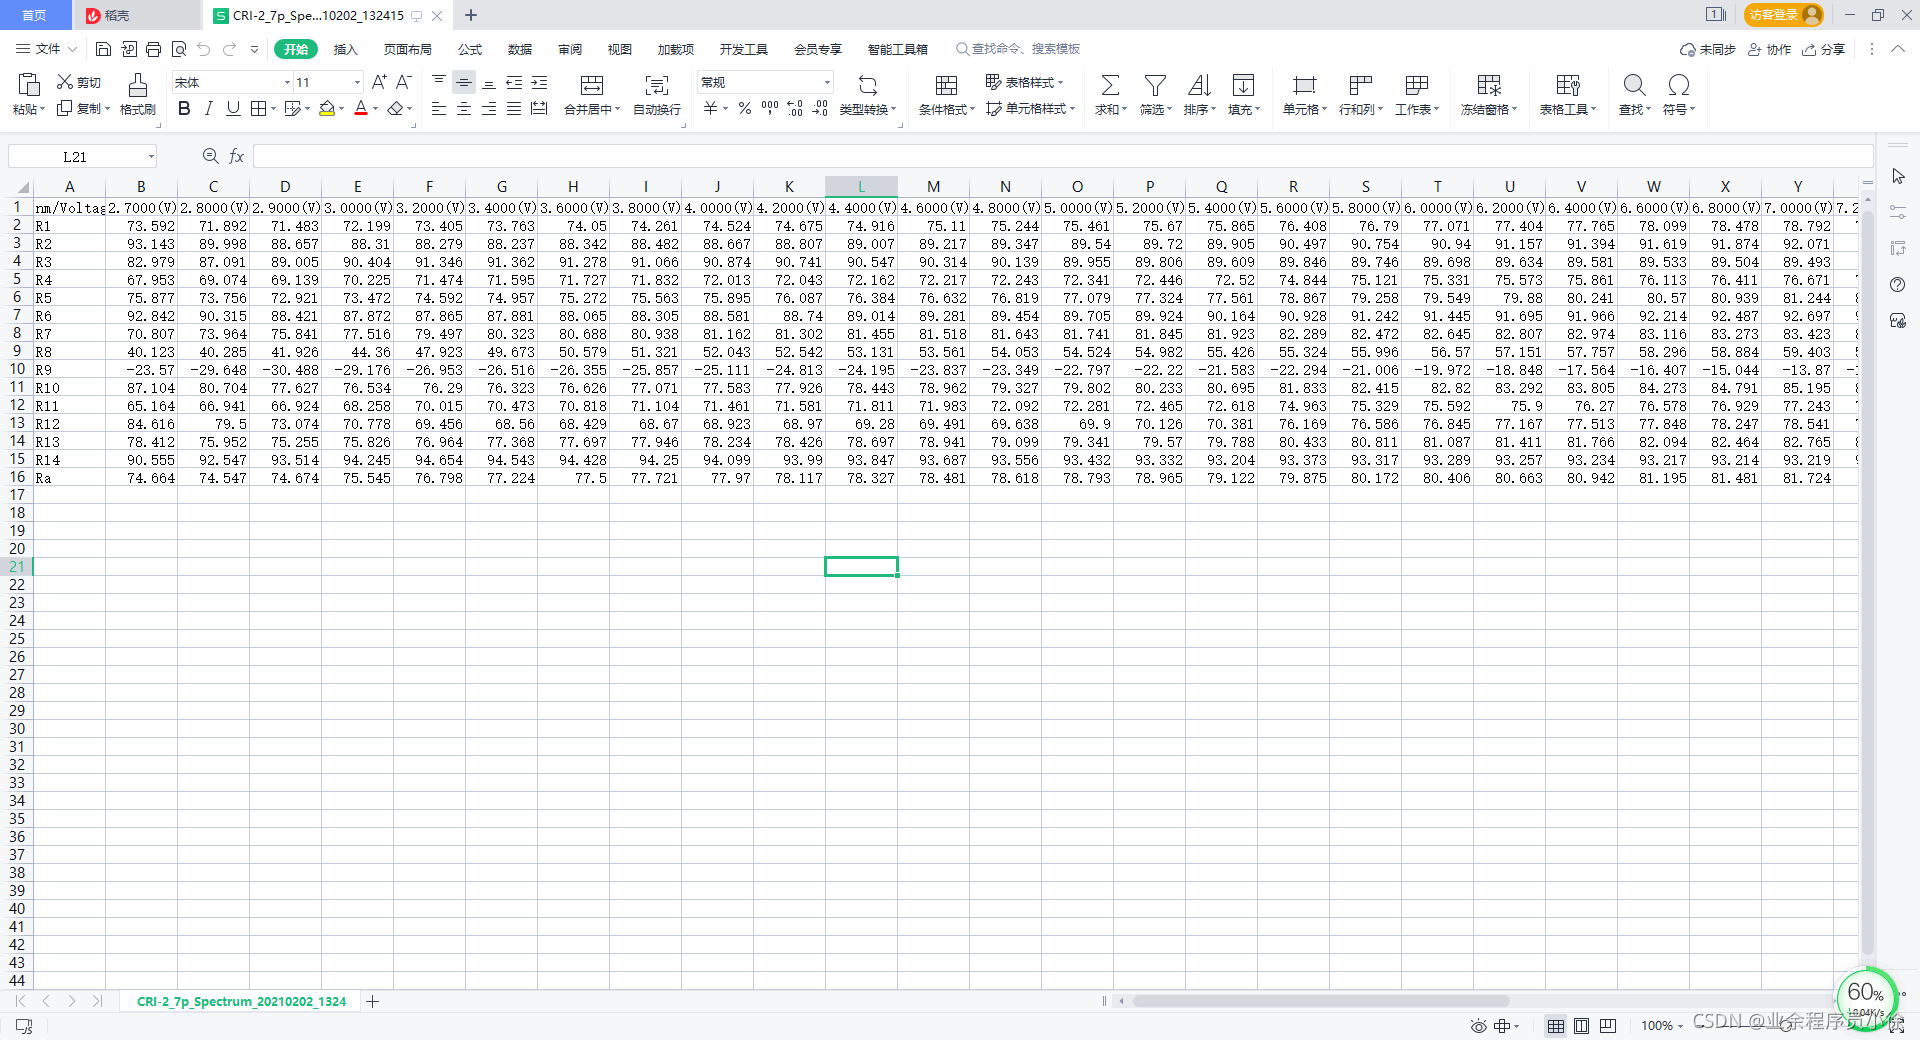Click the Sort (排序) icon
The height and width of the screenshot is (1040, 1920).
point(1199,85)
